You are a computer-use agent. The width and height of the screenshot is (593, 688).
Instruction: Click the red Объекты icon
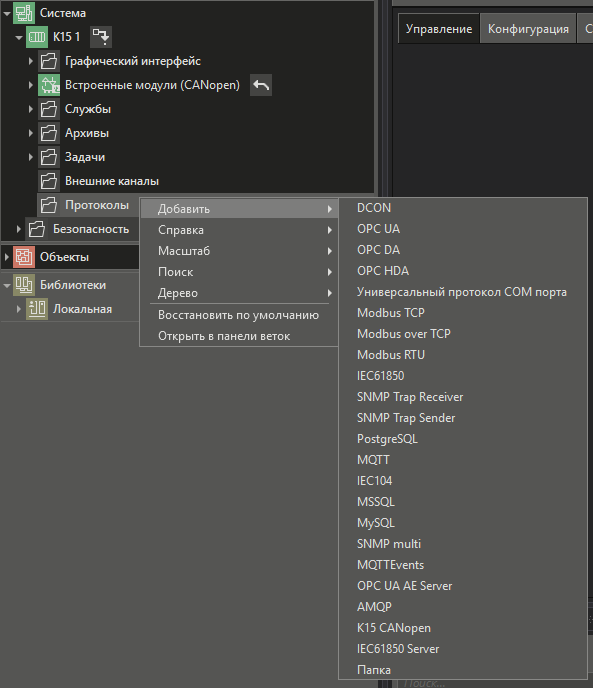point(24,257)
